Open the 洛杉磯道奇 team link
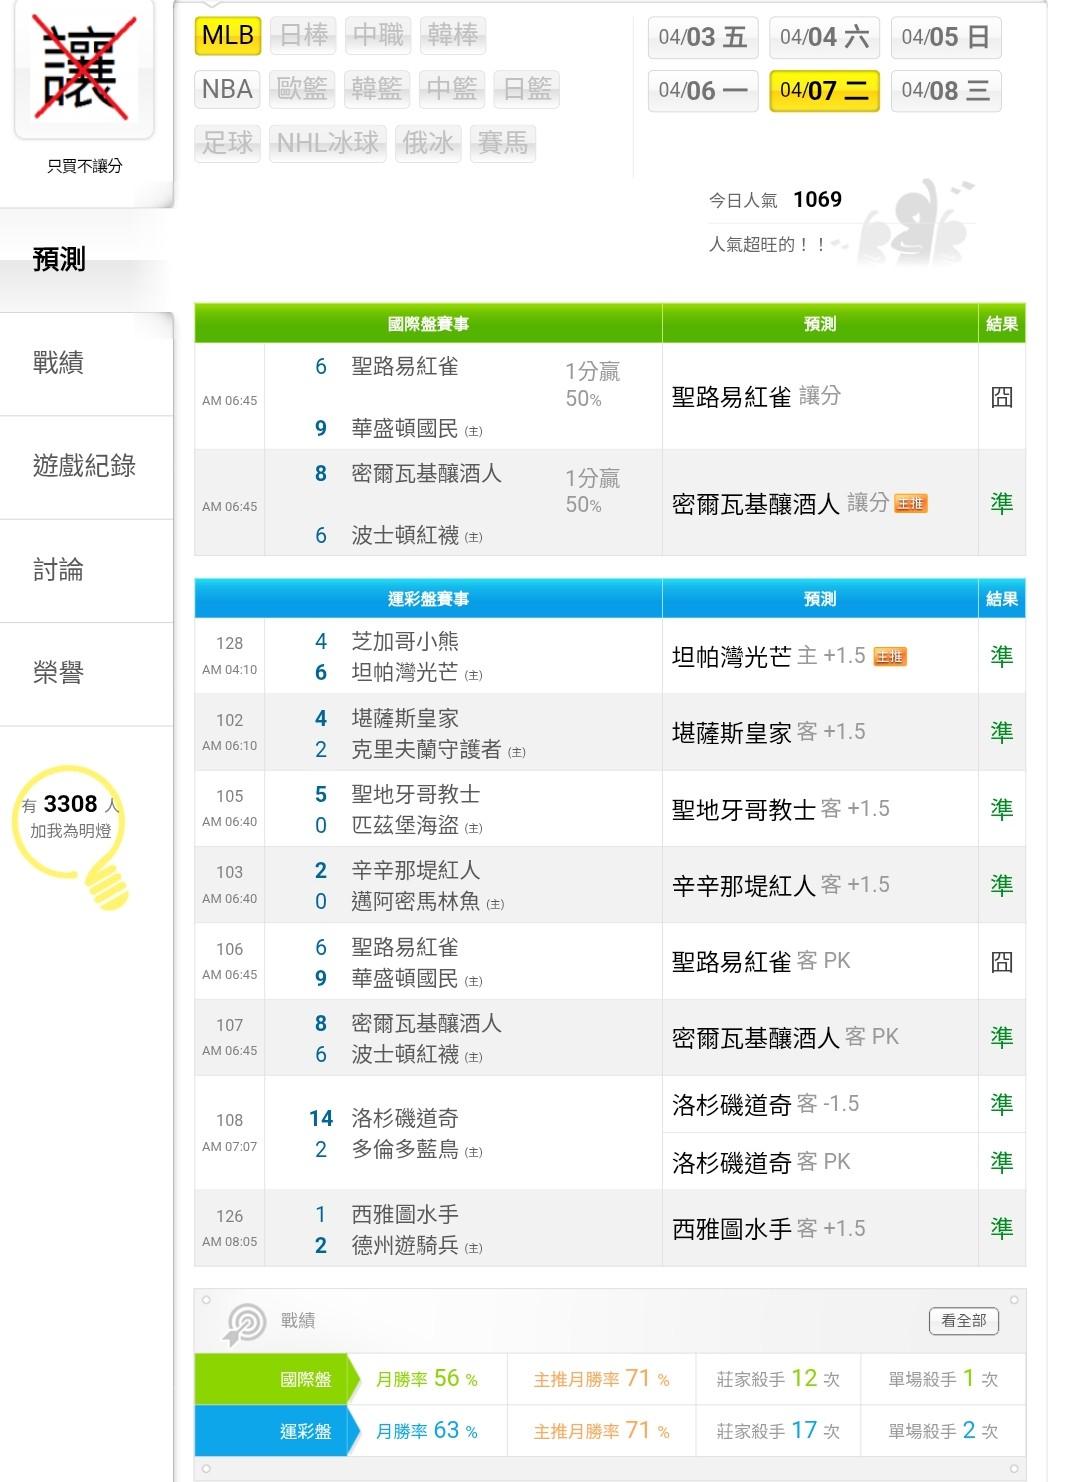 coord(405,1118)
